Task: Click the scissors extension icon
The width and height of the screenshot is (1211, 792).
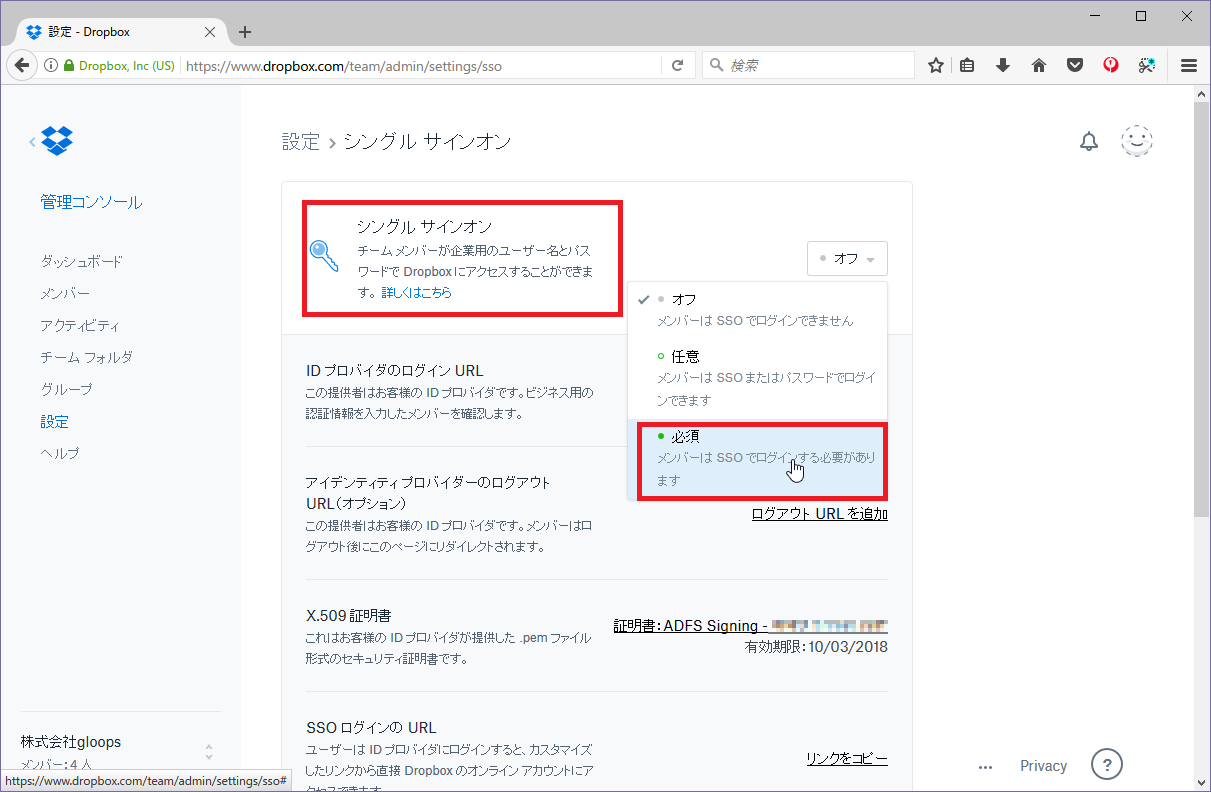Action: point(1147,65)
